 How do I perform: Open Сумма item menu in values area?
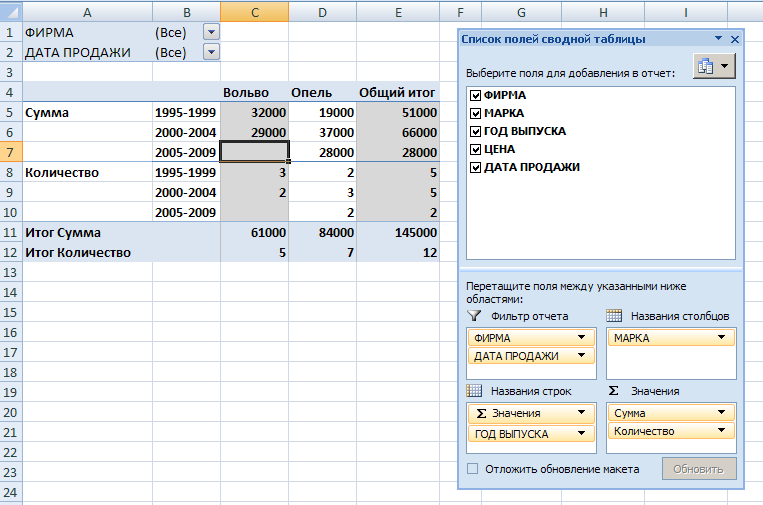pos(722,413)
